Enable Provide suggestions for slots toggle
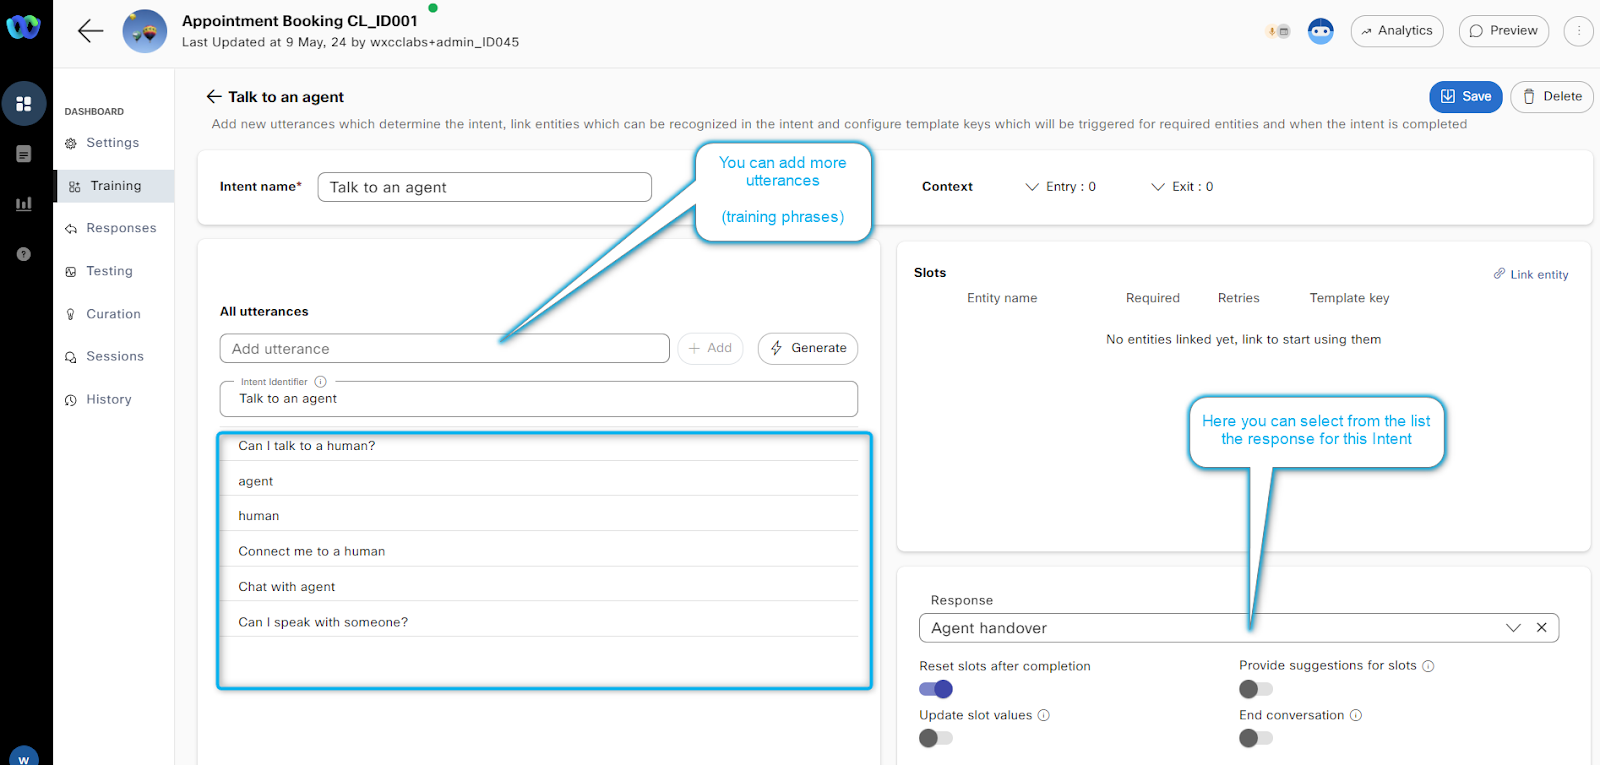1600x765 pixels. 1255,689
